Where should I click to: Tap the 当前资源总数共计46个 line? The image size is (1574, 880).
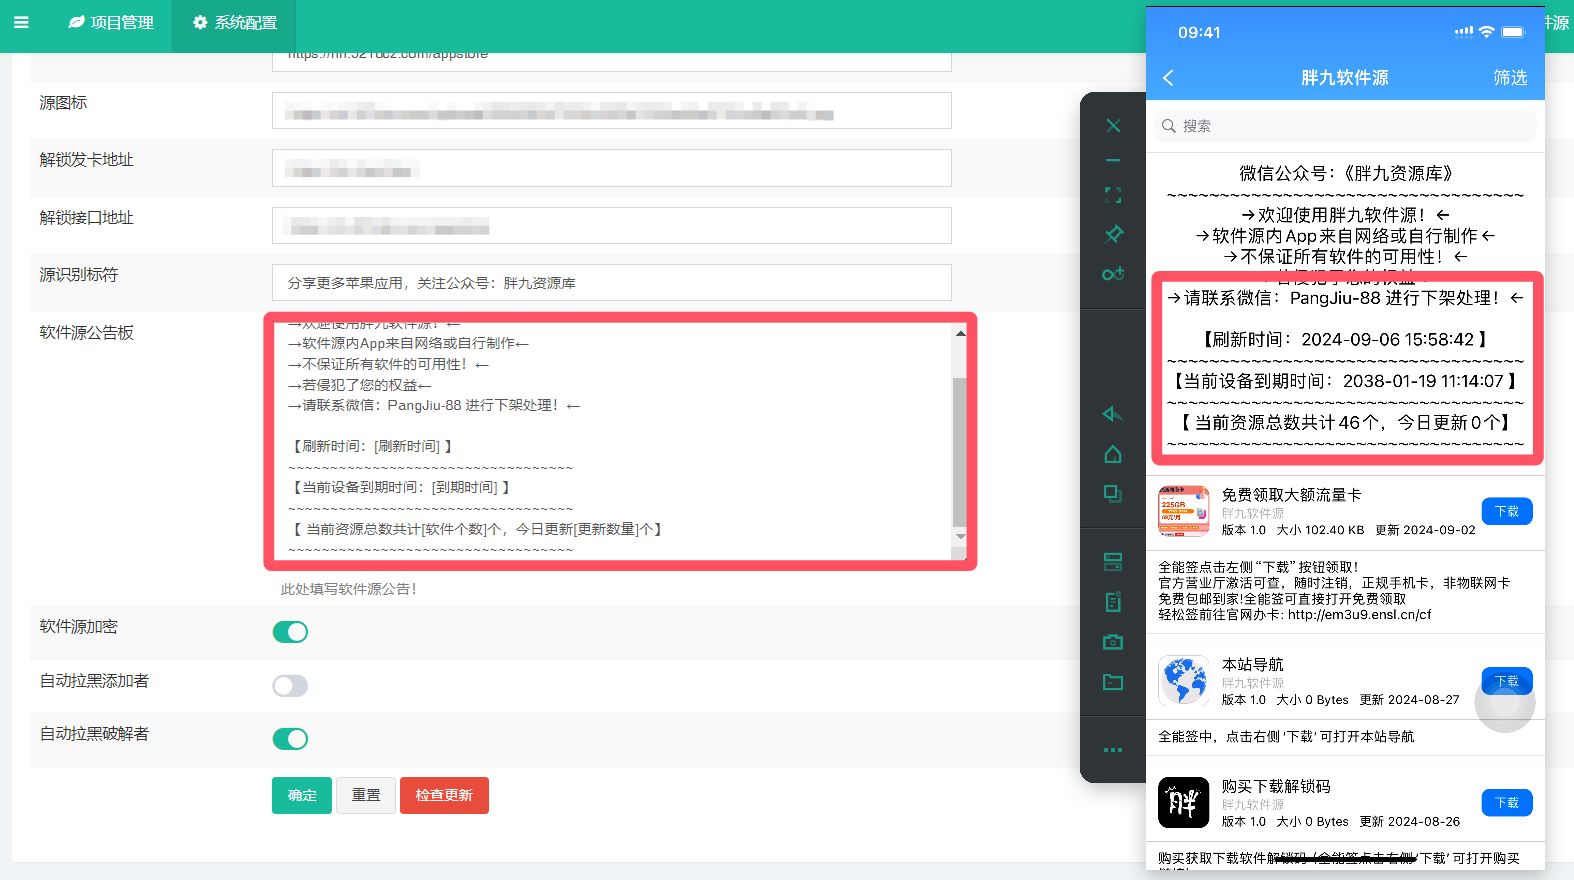pos(1345,423)
